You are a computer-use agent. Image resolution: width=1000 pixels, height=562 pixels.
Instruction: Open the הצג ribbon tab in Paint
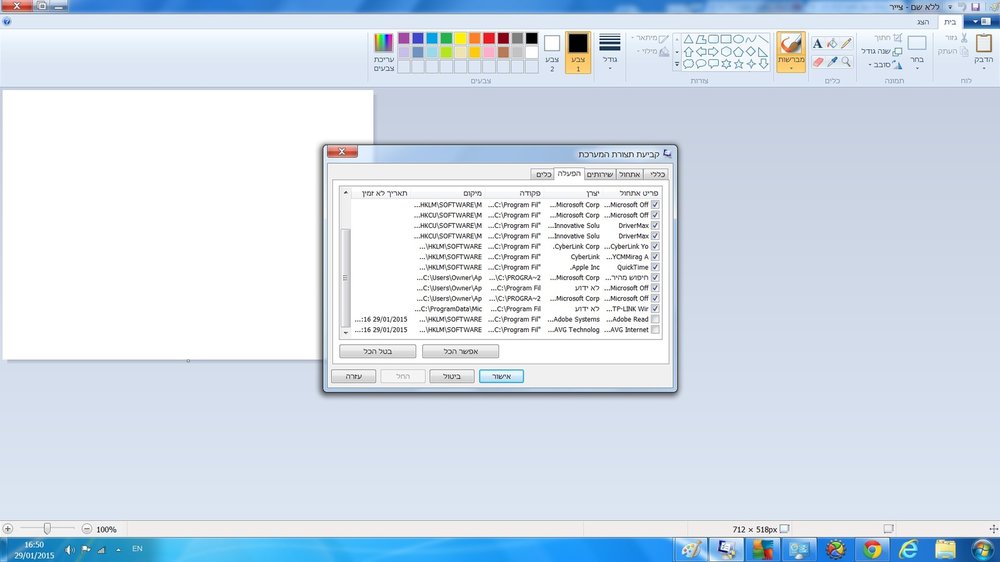point(923,22)
